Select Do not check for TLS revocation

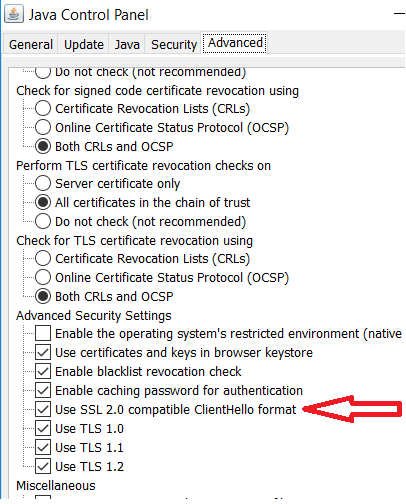click(43, 221)
